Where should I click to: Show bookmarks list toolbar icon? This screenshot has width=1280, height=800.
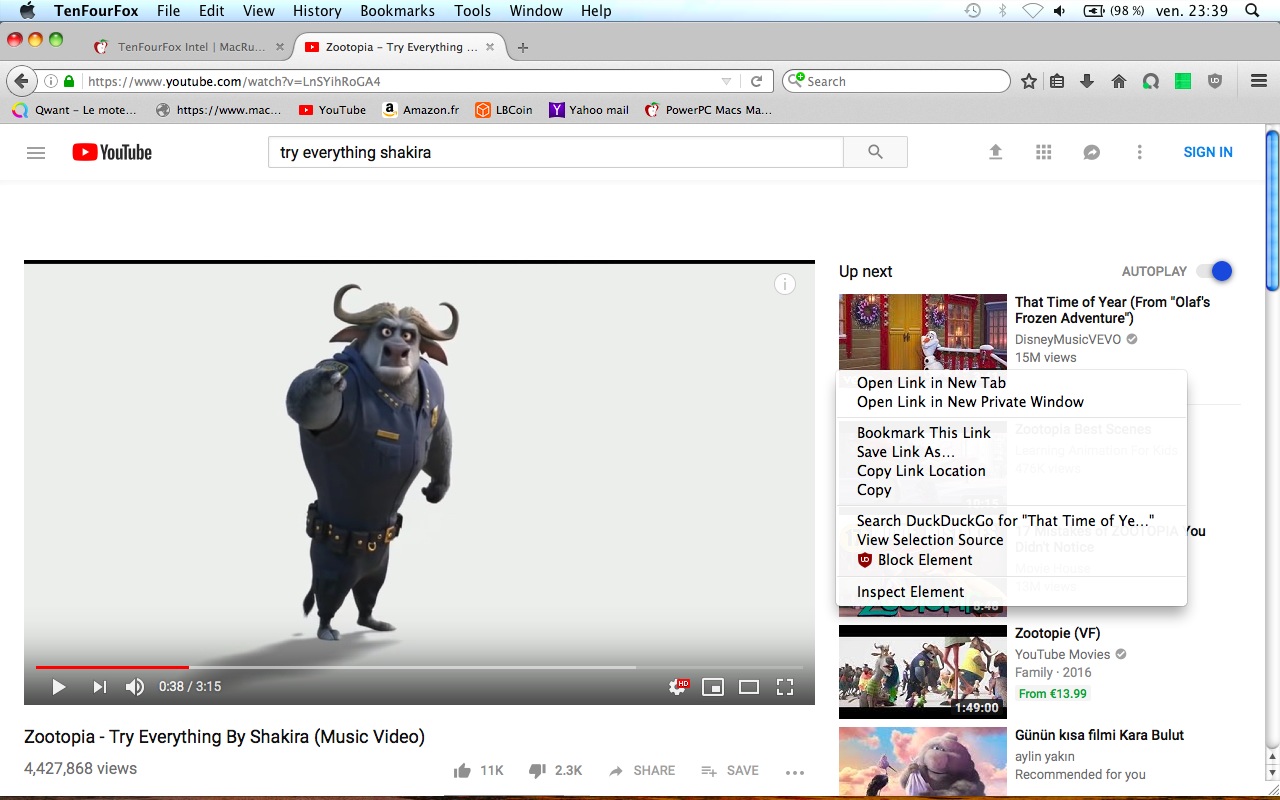pos(1057,81)
